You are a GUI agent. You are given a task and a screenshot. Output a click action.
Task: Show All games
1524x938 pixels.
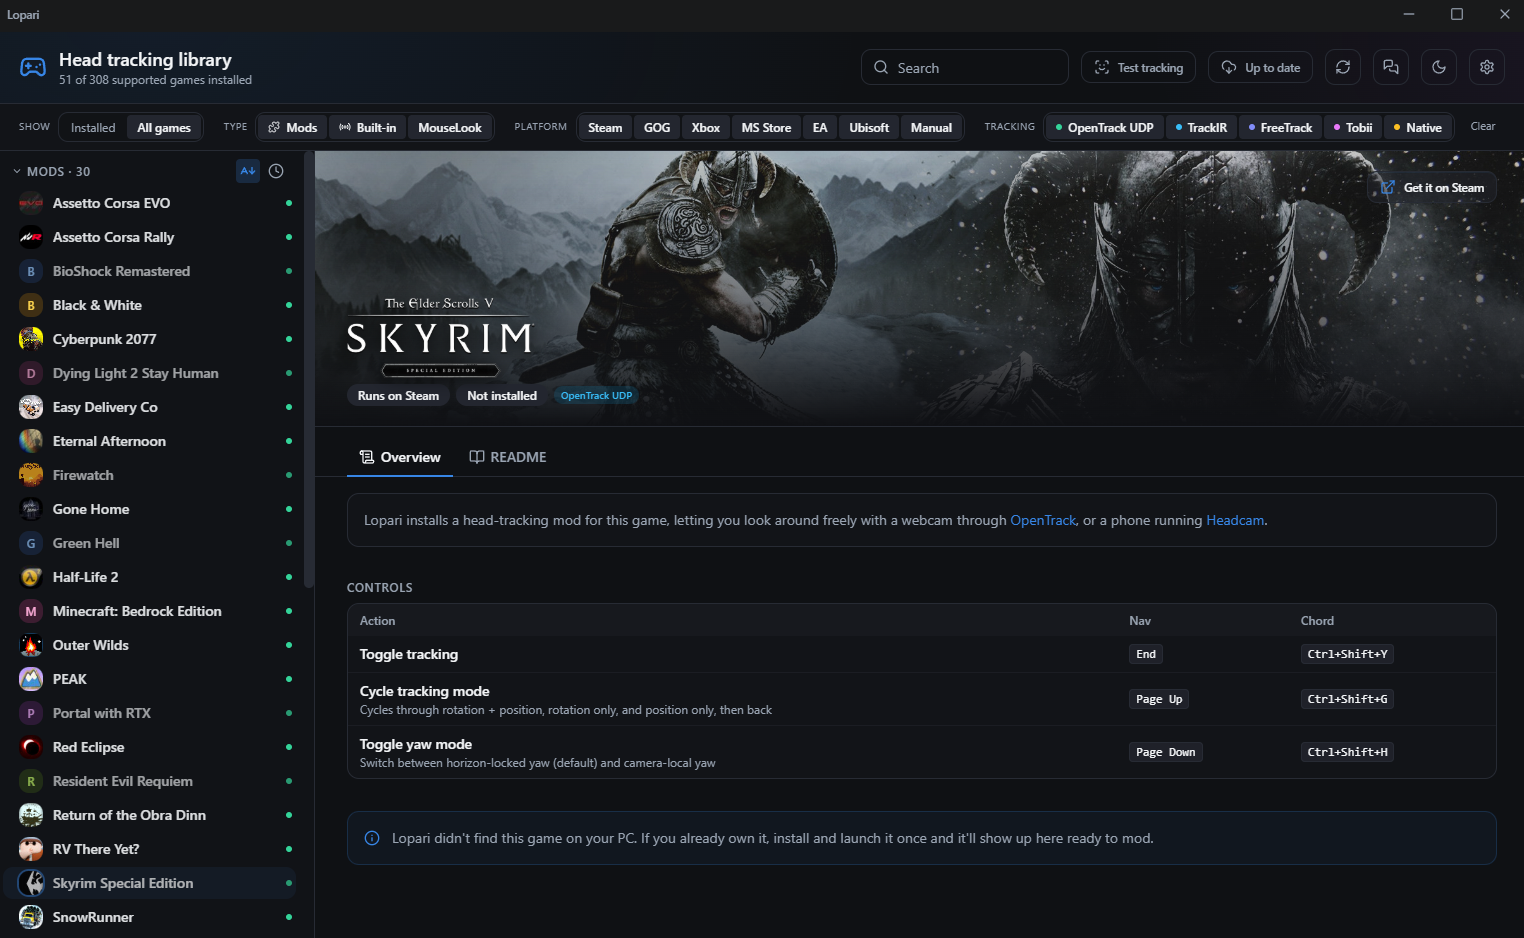coord(164,128)
